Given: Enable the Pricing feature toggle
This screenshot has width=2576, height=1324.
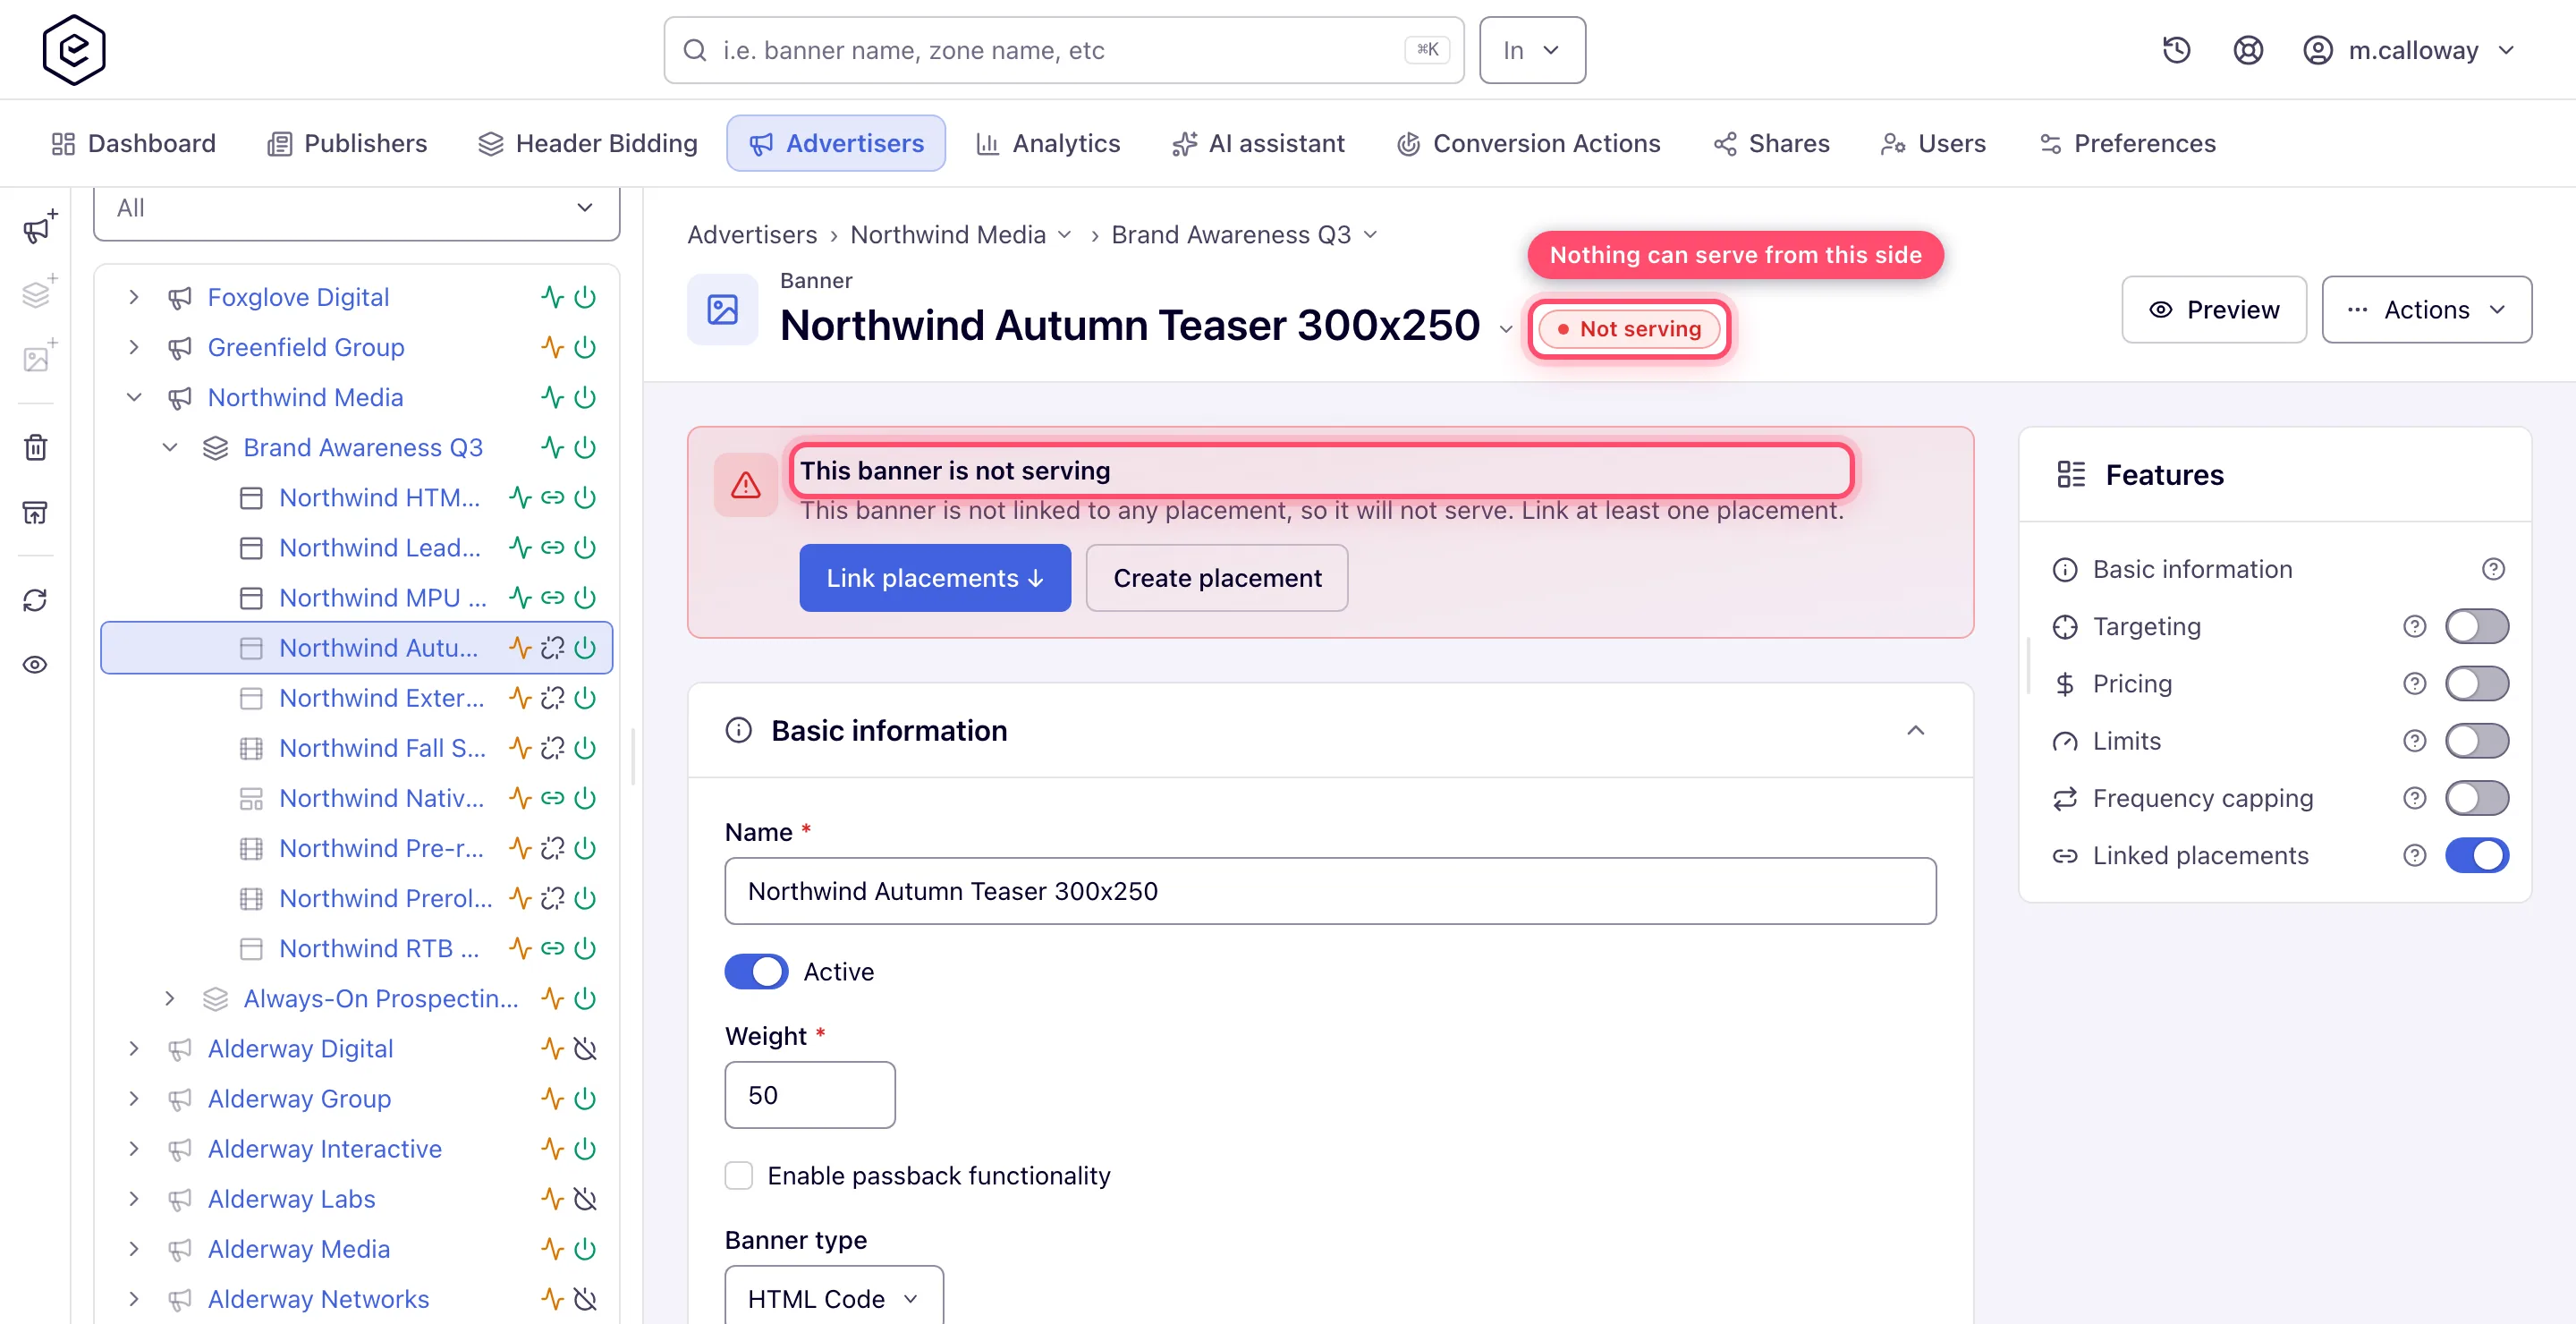Looking at the screenshot, I should pyautogui.click(x=2477, y=684).
